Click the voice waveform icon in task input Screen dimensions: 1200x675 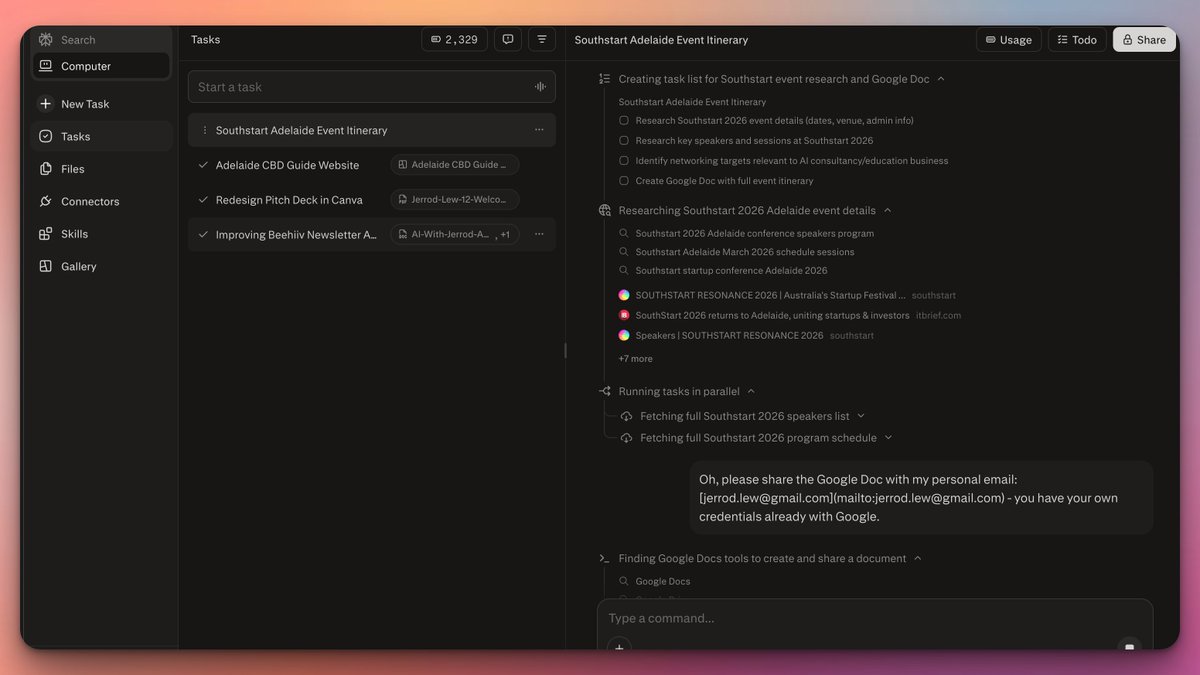541,87
